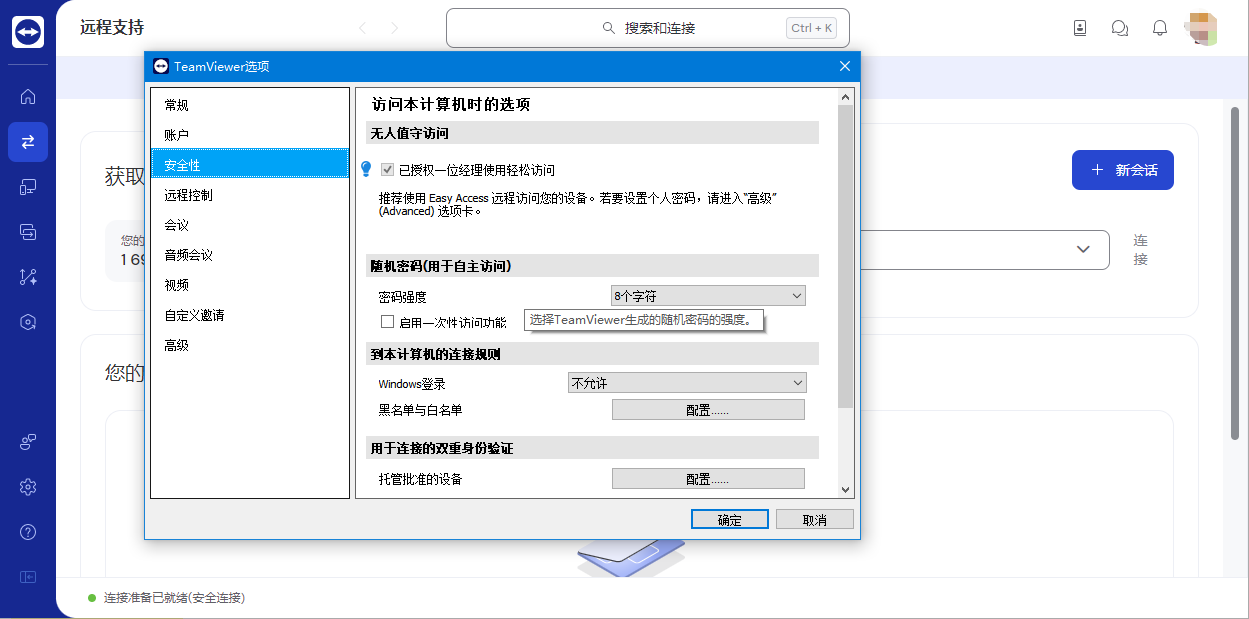Open the user profile avatar
Viewport: 1249px width, 619px height.
[1201, 28]
